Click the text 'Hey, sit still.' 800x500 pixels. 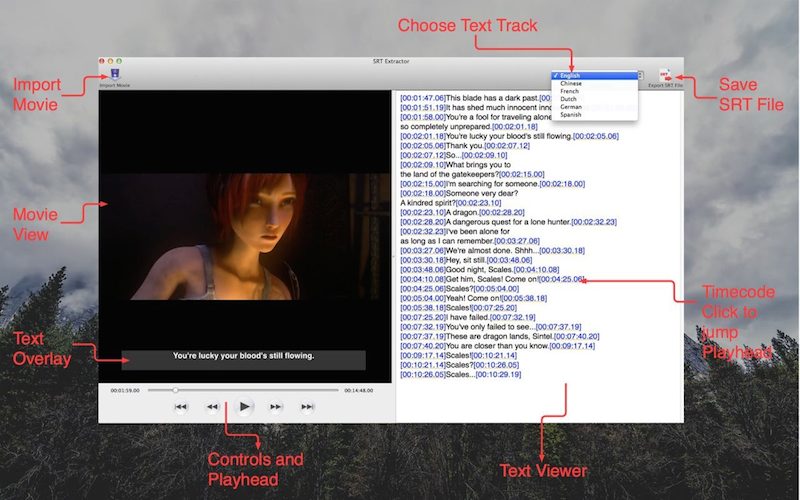466,260
